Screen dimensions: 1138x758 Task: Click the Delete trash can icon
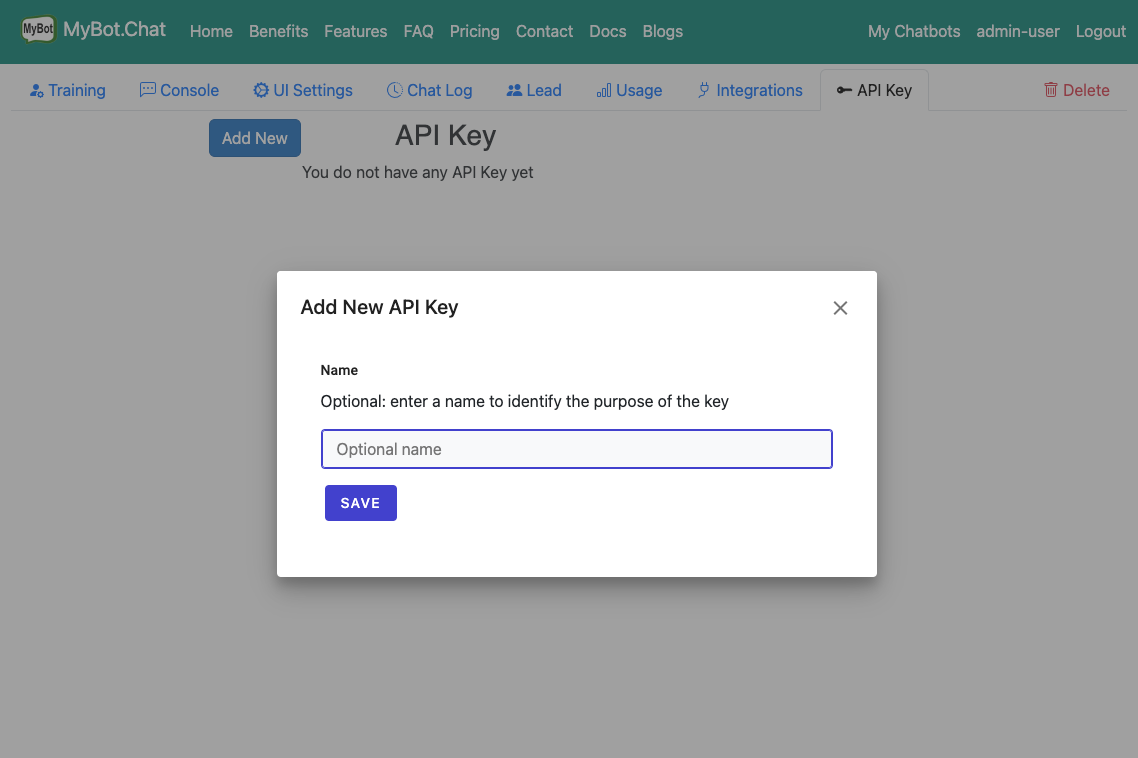pyautogui.click(x=1051, y=90)
